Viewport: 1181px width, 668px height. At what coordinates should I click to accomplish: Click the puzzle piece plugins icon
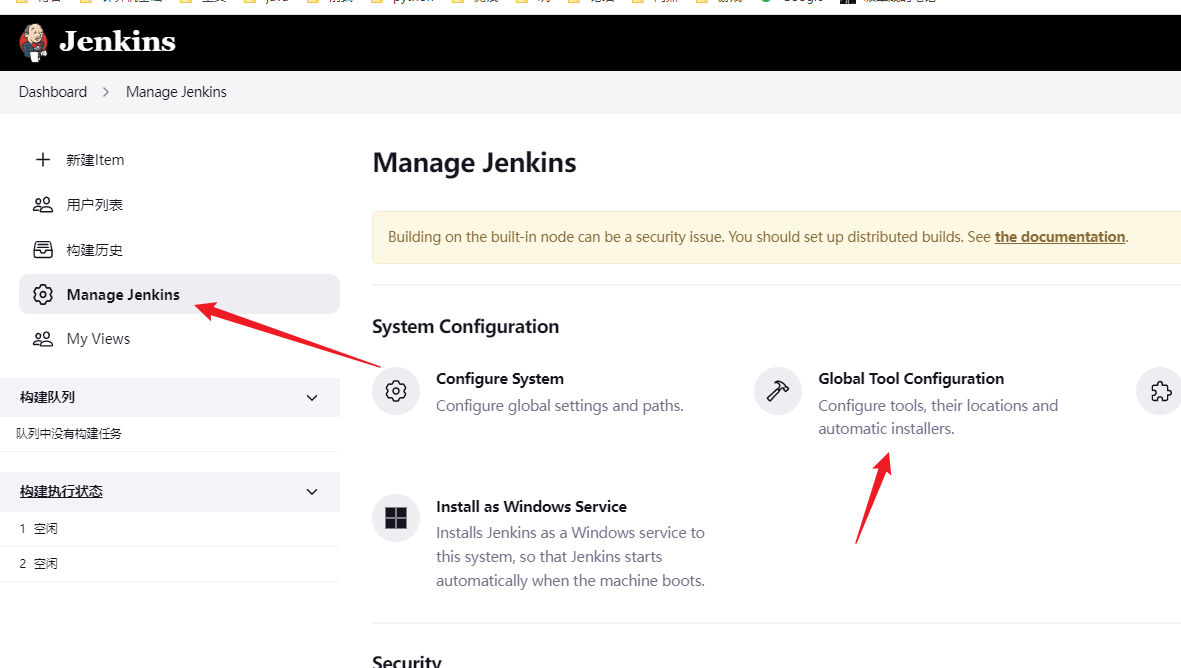pyautogui.click(x=1160, y=391)
